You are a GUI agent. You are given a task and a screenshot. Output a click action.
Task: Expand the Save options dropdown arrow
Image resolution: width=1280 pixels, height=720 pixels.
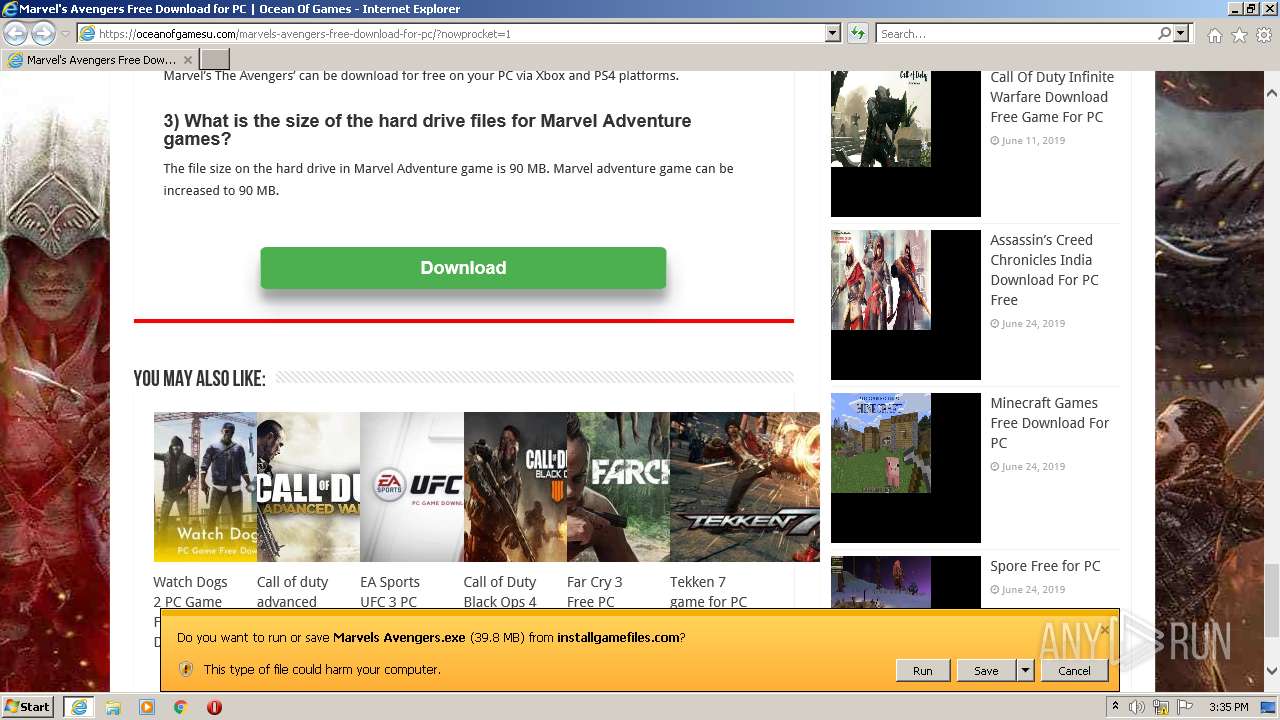(x=1025, y=671)
